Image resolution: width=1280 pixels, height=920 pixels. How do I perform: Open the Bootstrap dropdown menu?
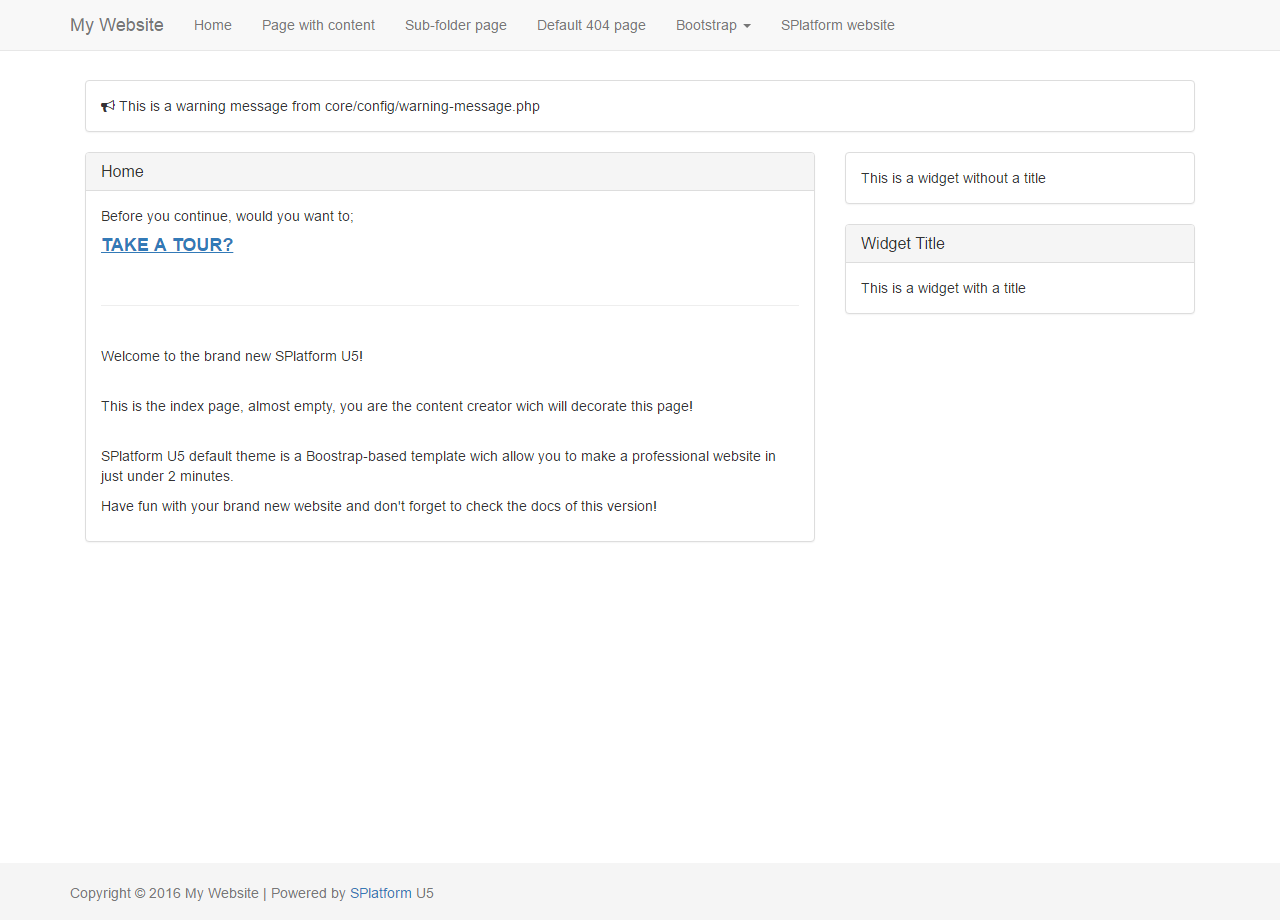click(713, 25)
